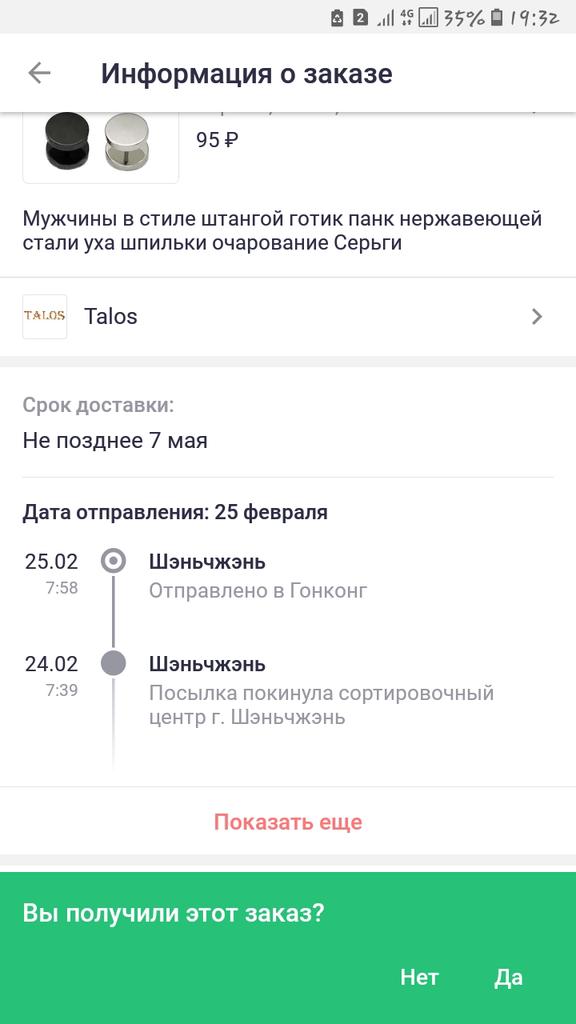Tap the Отправлено в Гонконг status
This screenshot has height=1024, width=576.
(258, 590)
